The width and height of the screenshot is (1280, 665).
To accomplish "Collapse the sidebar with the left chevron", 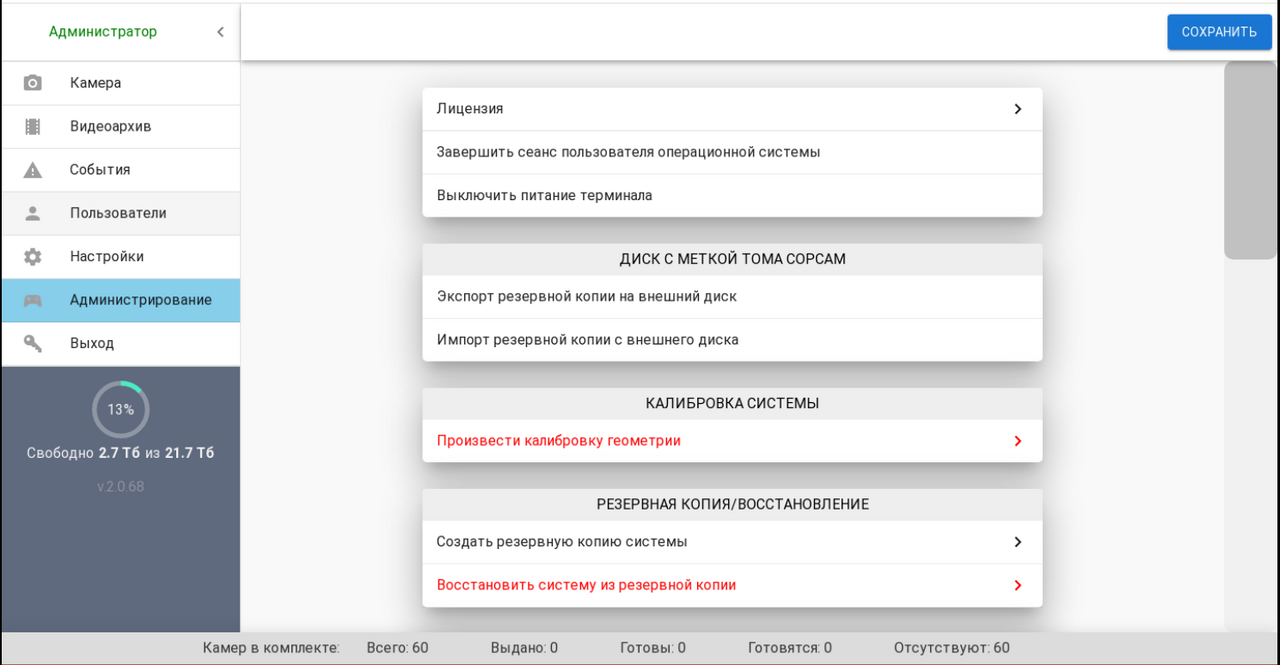I will [220, 32].
